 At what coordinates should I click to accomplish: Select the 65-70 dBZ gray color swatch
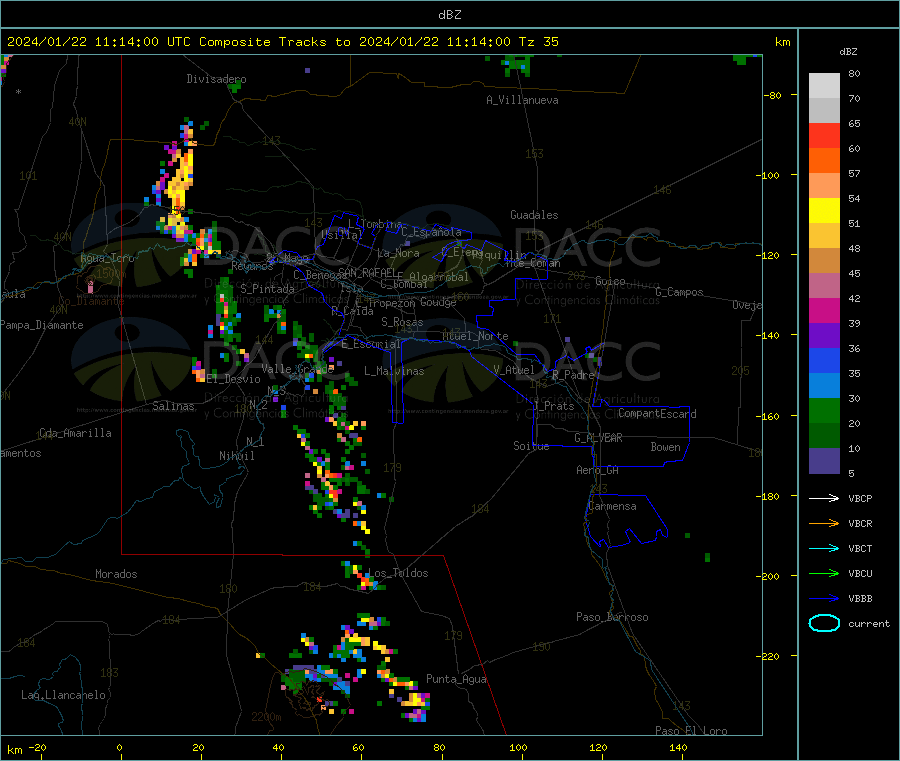(x=824, y=110)
